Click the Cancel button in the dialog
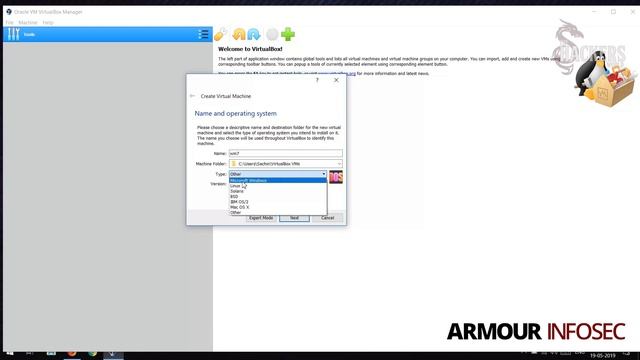The image size is (640, 360). pyautogui.click(x=327, y=218)
